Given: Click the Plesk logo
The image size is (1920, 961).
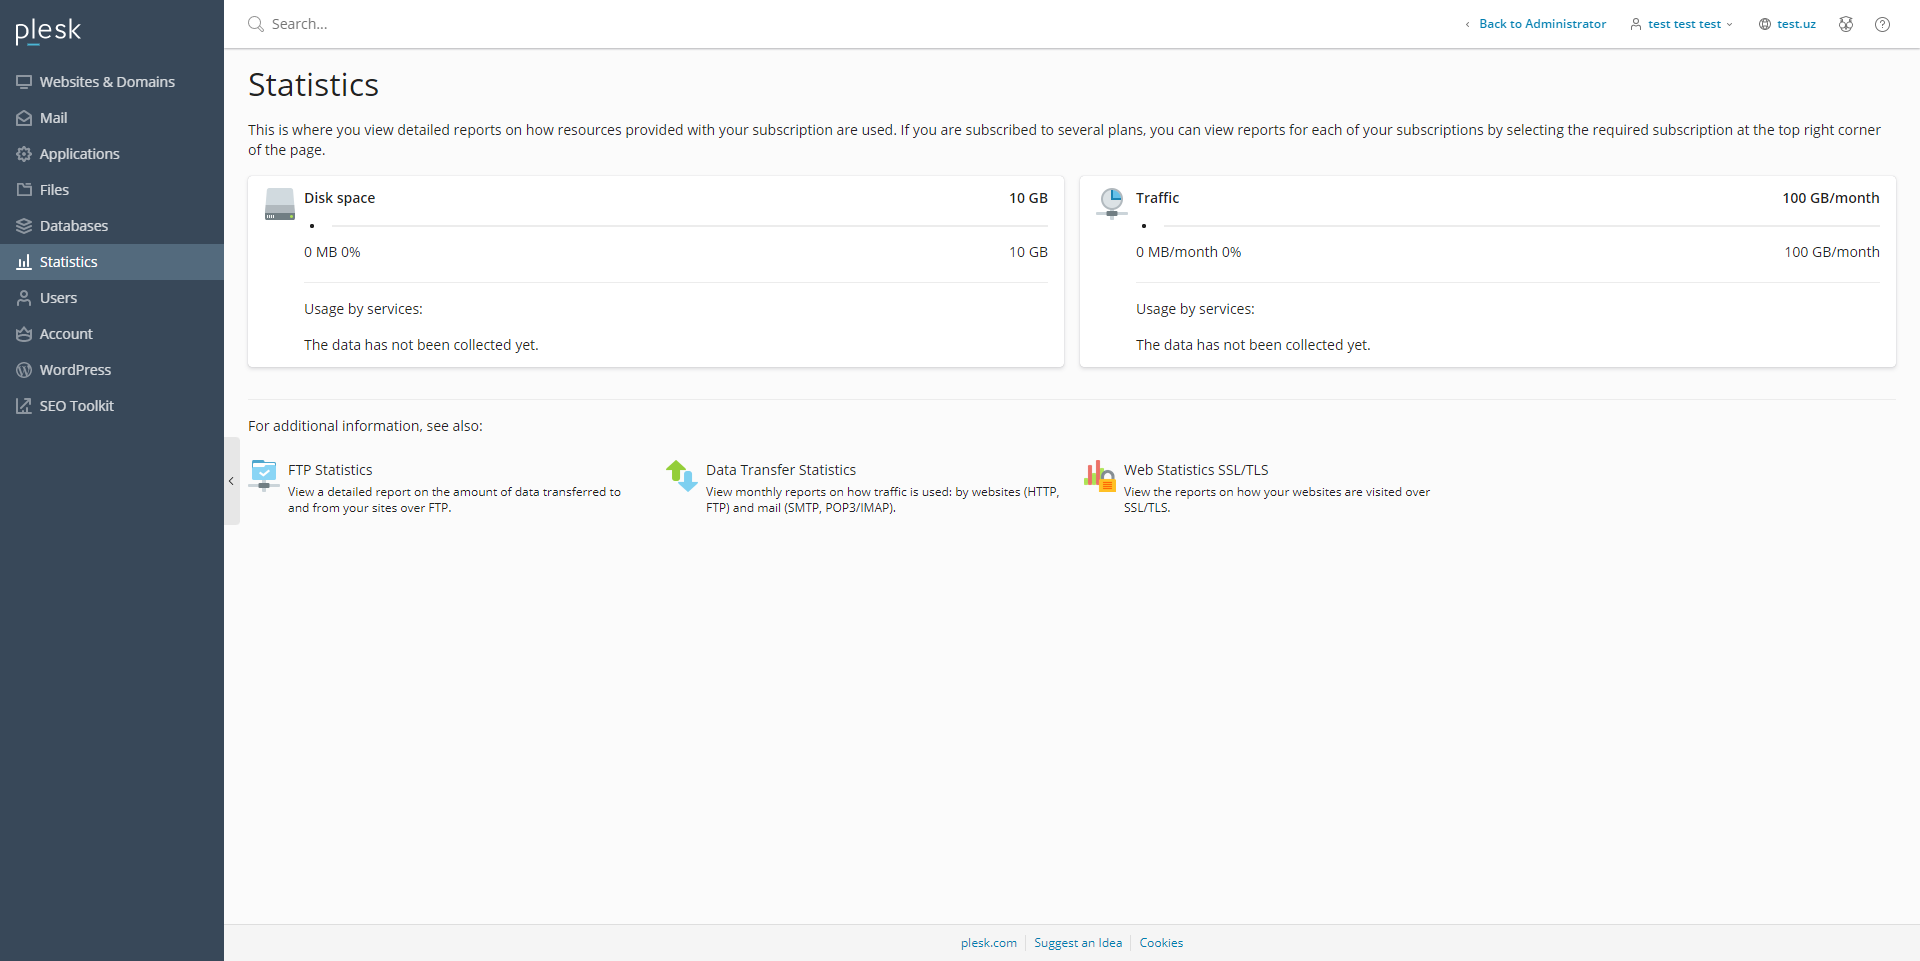Looking at the screenshot, I should click(x=48, y=31).
